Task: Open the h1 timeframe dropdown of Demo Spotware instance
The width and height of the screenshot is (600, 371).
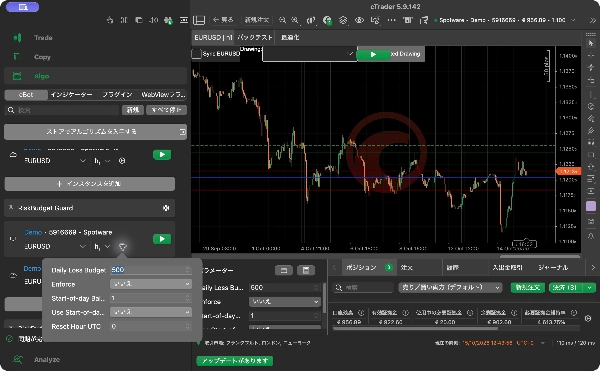Action: coord(102,247)
